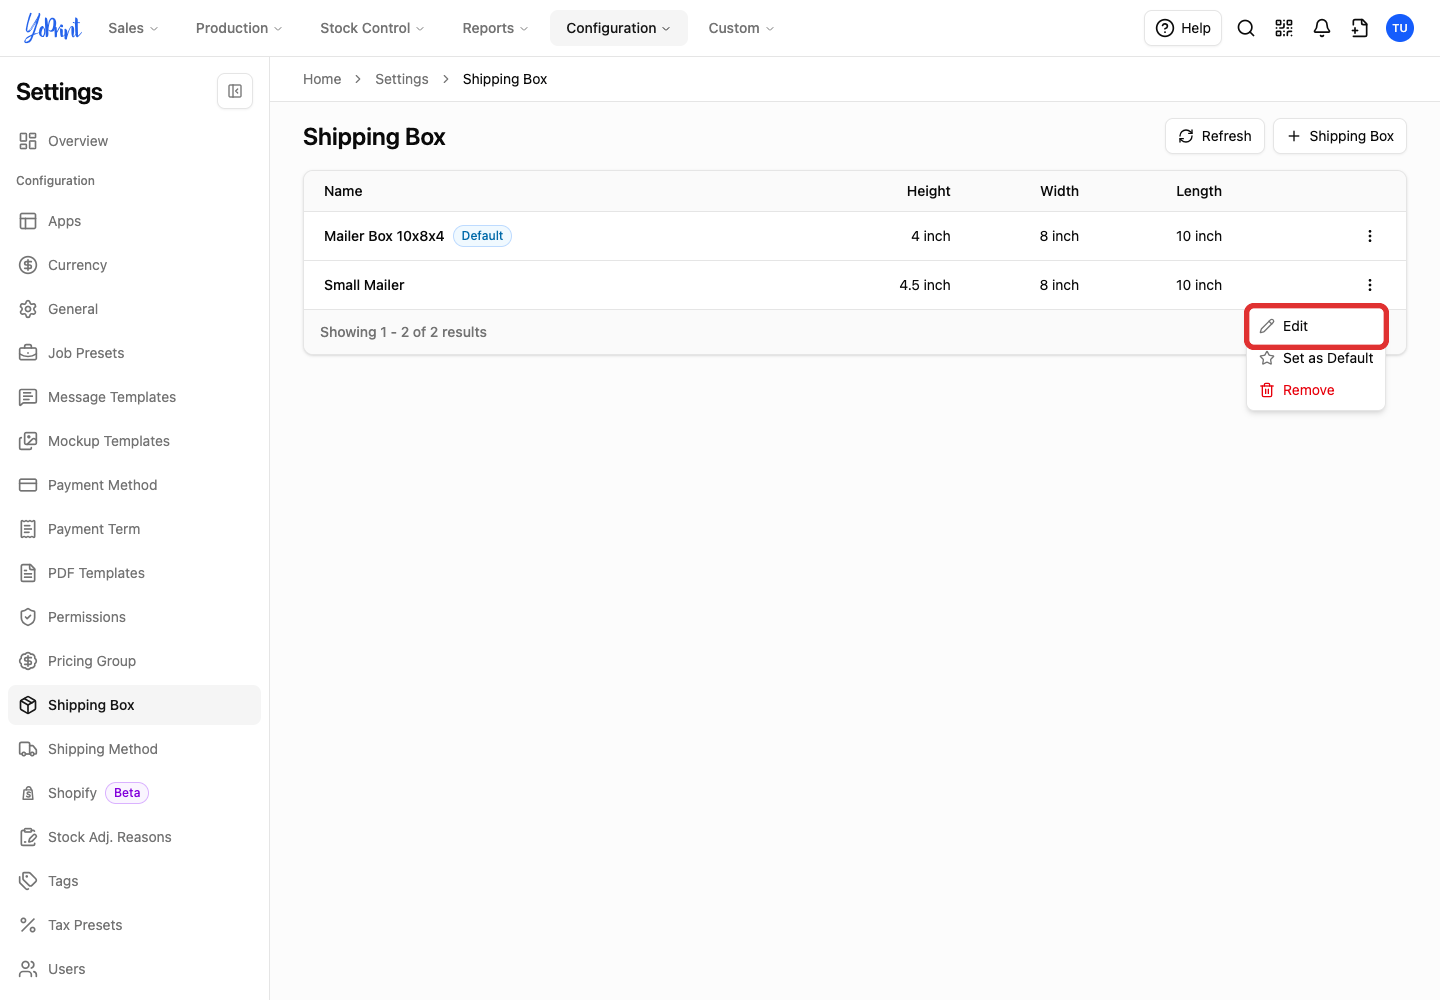Open PDF Templates settings
The width and height of the screenshot is (1440, 1000).
coord(134,573)
